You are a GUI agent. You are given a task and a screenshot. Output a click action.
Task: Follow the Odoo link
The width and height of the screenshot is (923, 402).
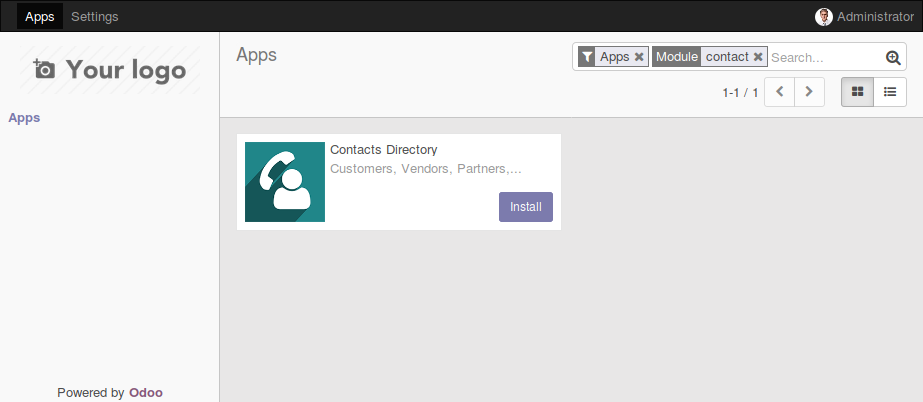(x=146, y=393)
